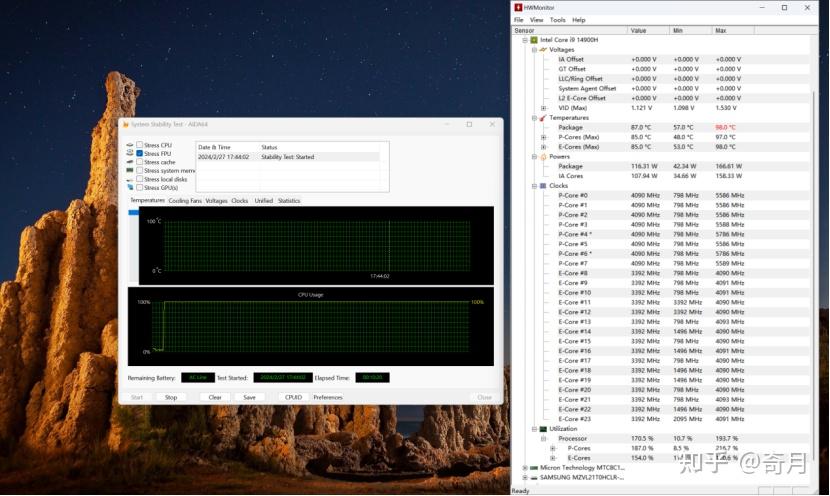Enable the Stress cache checkbox
The height and width of the screenshot is (496, 830).
tap(140, 162)
